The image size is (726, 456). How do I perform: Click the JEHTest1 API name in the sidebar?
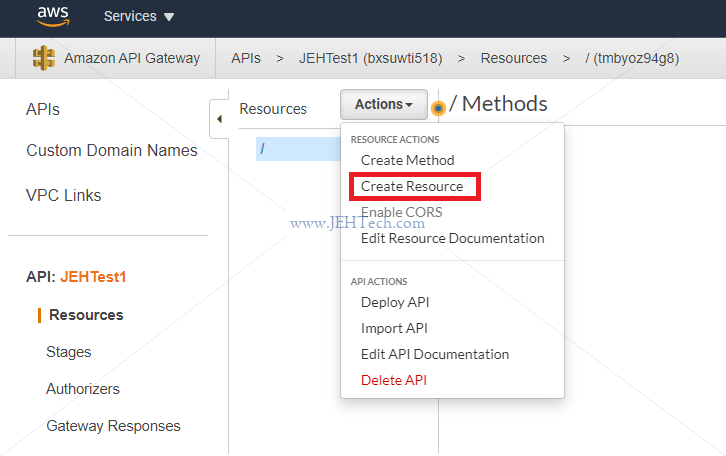coord(93,277)
